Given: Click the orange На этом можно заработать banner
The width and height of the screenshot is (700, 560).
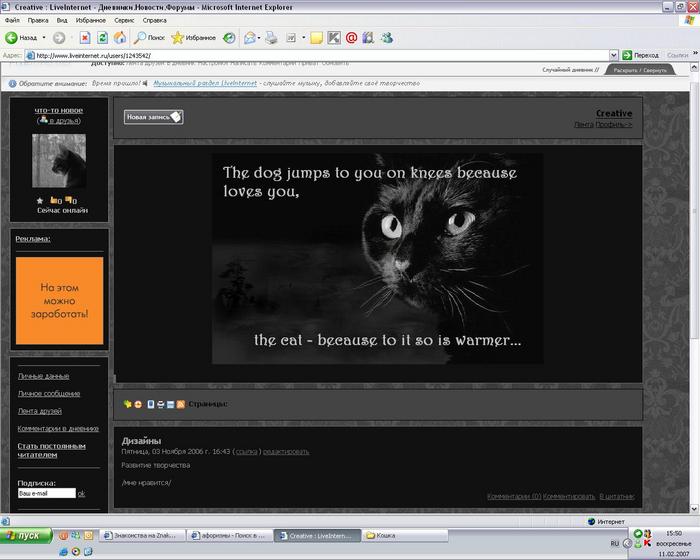Looking at the screenshot, I should [x=59, y=301].
